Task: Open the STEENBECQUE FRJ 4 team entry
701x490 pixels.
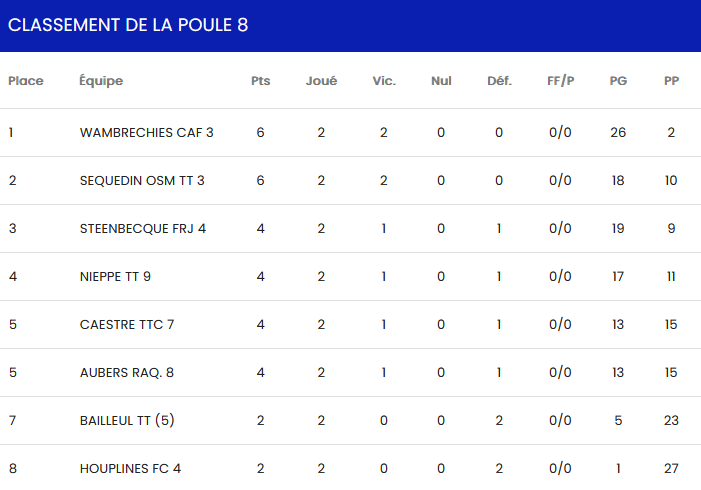Action: coord(143,228)
